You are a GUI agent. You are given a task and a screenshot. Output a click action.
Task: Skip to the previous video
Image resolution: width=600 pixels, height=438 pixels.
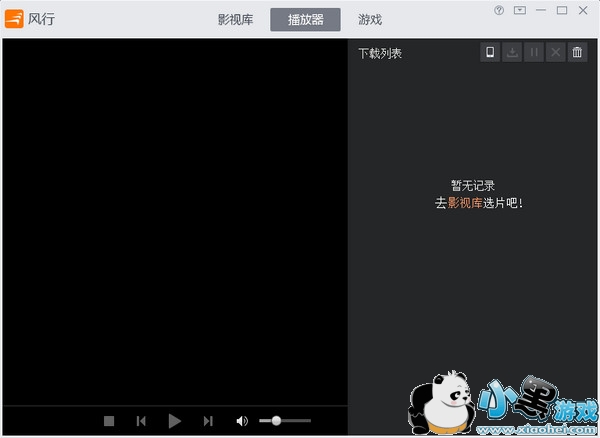[x=141, y=421]
